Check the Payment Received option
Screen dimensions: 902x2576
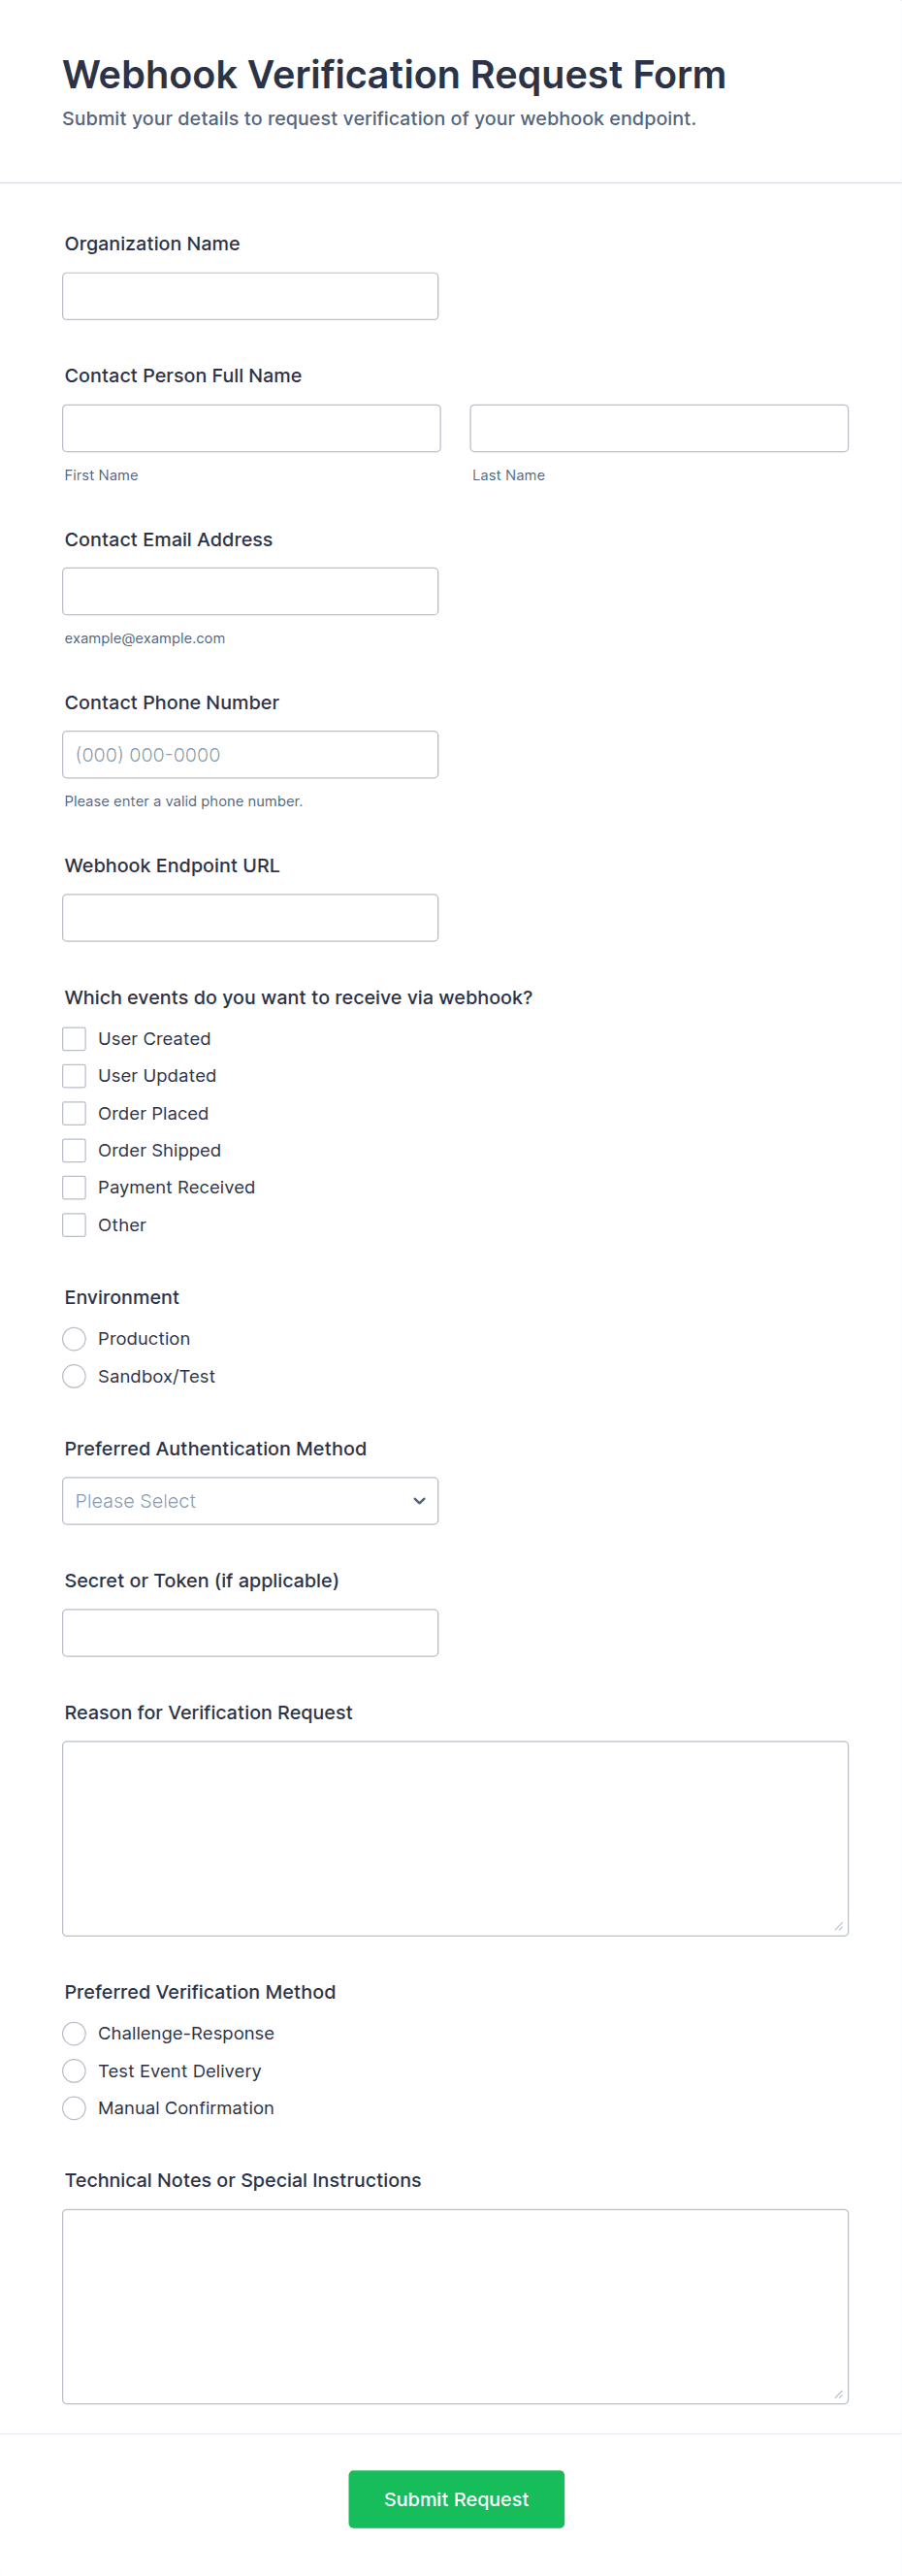[74, 1187]
